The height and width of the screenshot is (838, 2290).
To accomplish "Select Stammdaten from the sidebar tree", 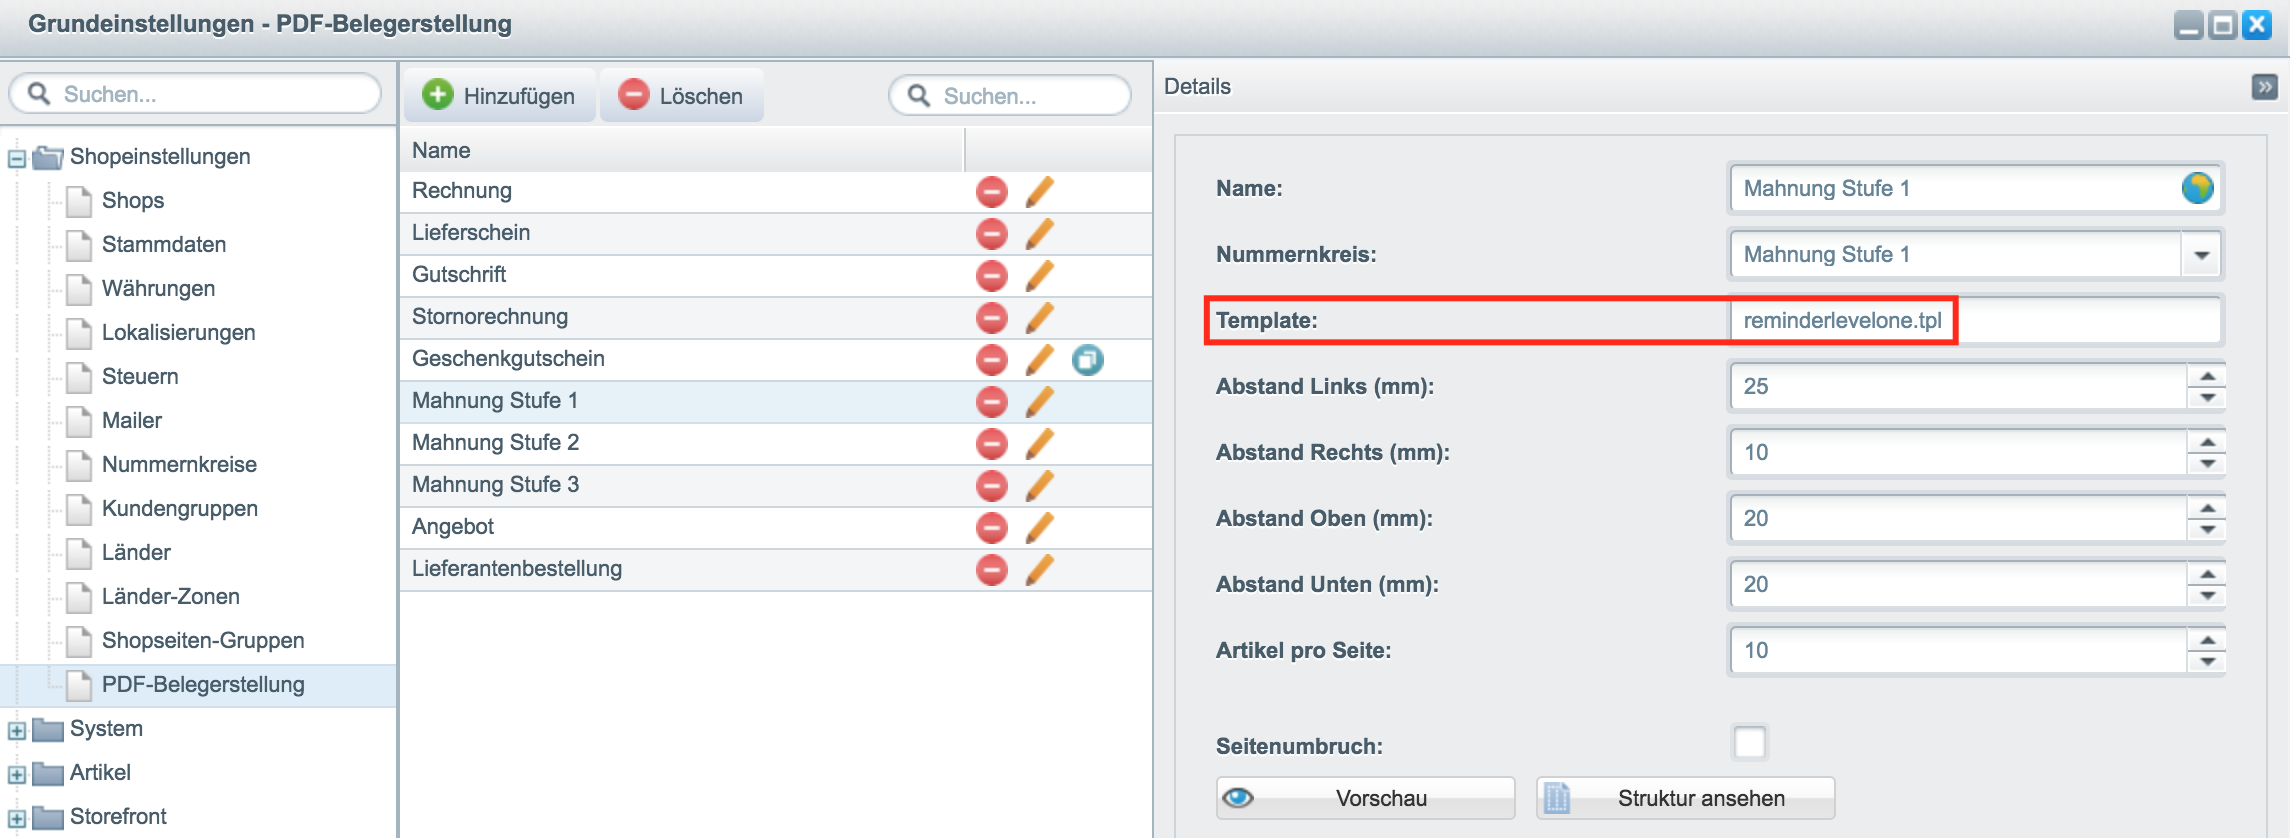I will coord(164,244).
